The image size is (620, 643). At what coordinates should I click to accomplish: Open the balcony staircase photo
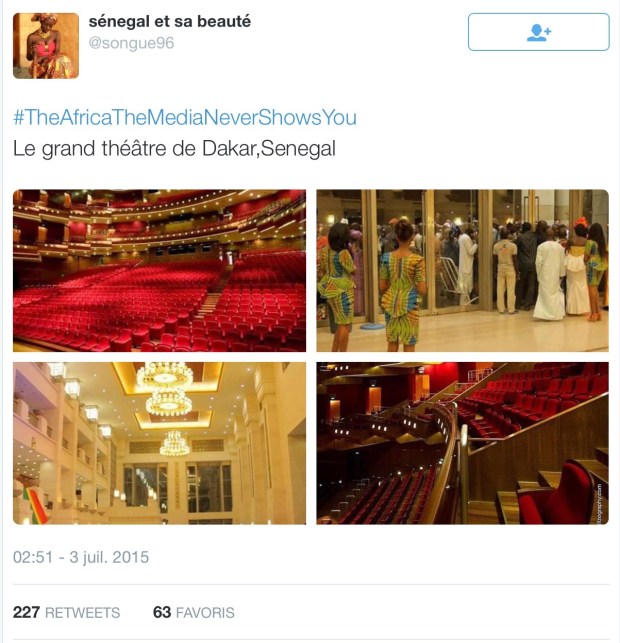pyautogui.click(x=463, y=443)
